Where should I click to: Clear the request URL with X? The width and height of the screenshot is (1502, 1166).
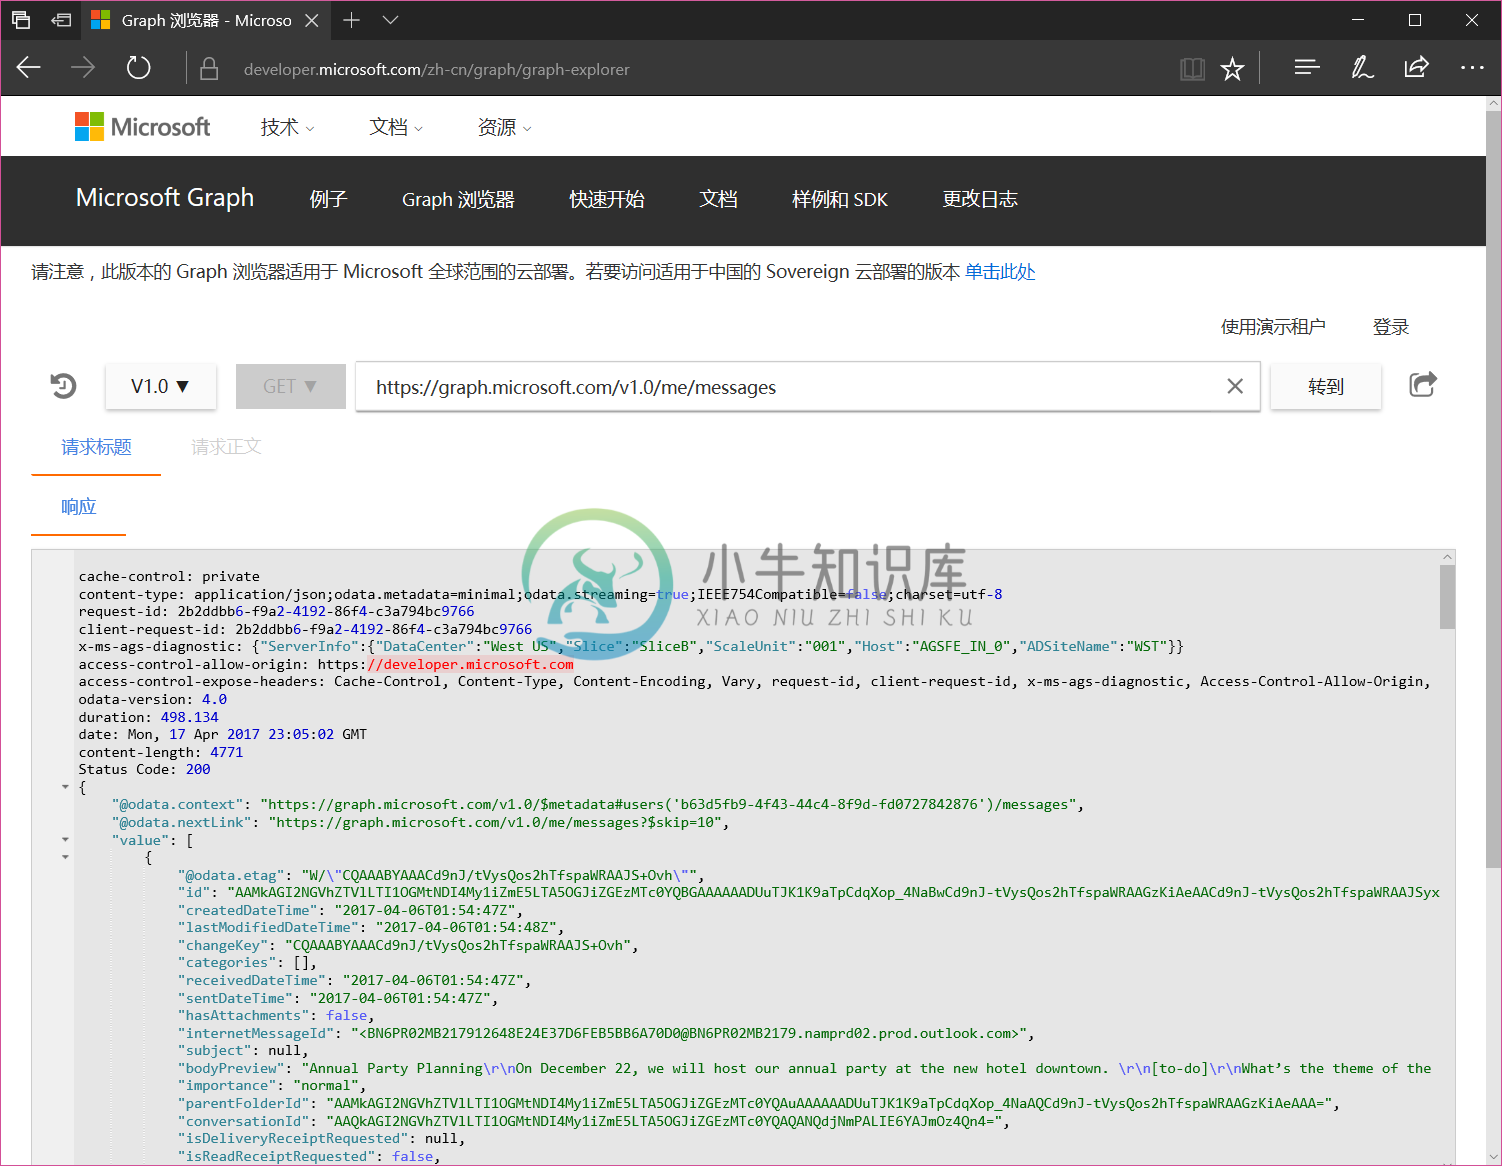(x=1235, y=386)
